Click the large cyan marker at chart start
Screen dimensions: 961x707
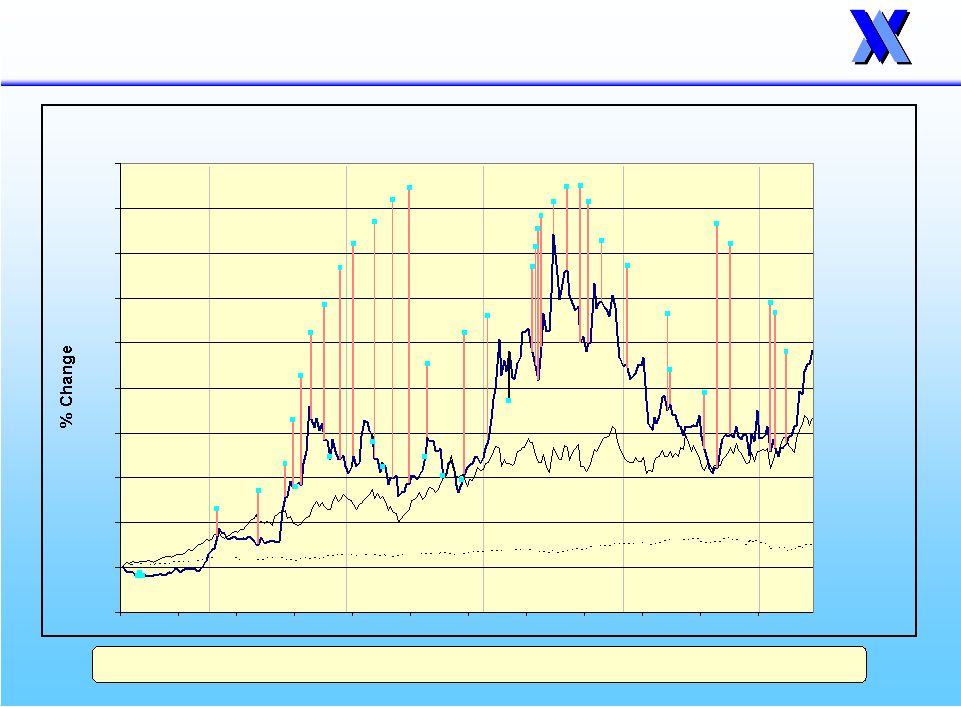[x=140, y=574]
